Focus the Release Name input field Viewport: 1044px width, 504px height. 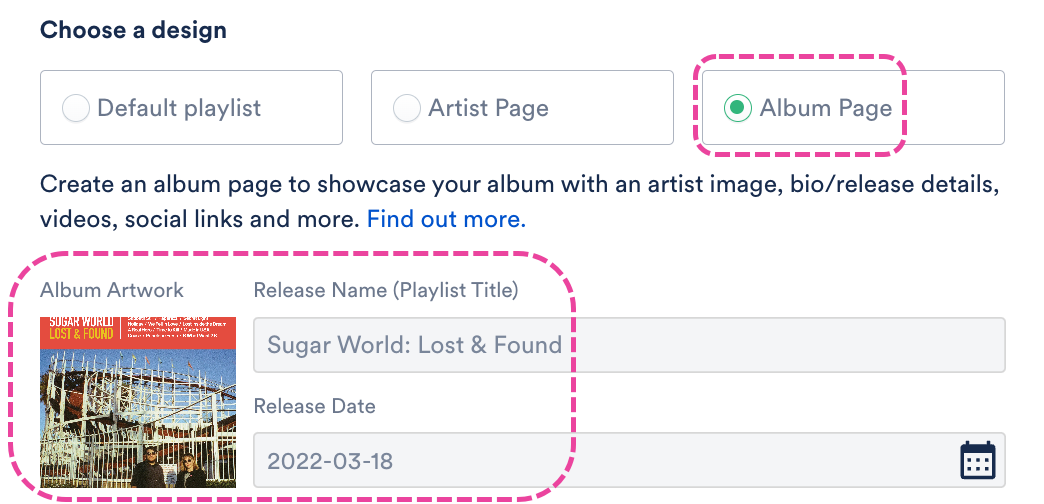pyautogui.click(x=629, y=345)
